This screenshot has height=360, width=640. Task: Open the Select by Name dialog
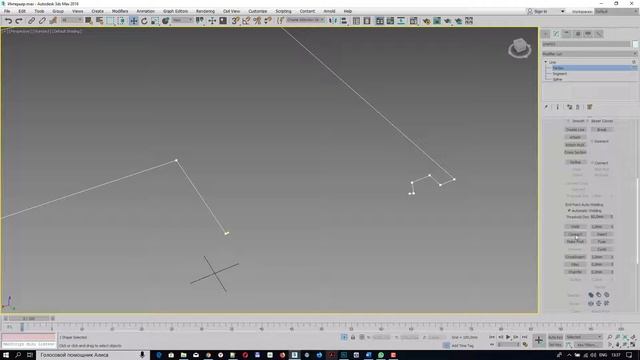tap(99, 21)
